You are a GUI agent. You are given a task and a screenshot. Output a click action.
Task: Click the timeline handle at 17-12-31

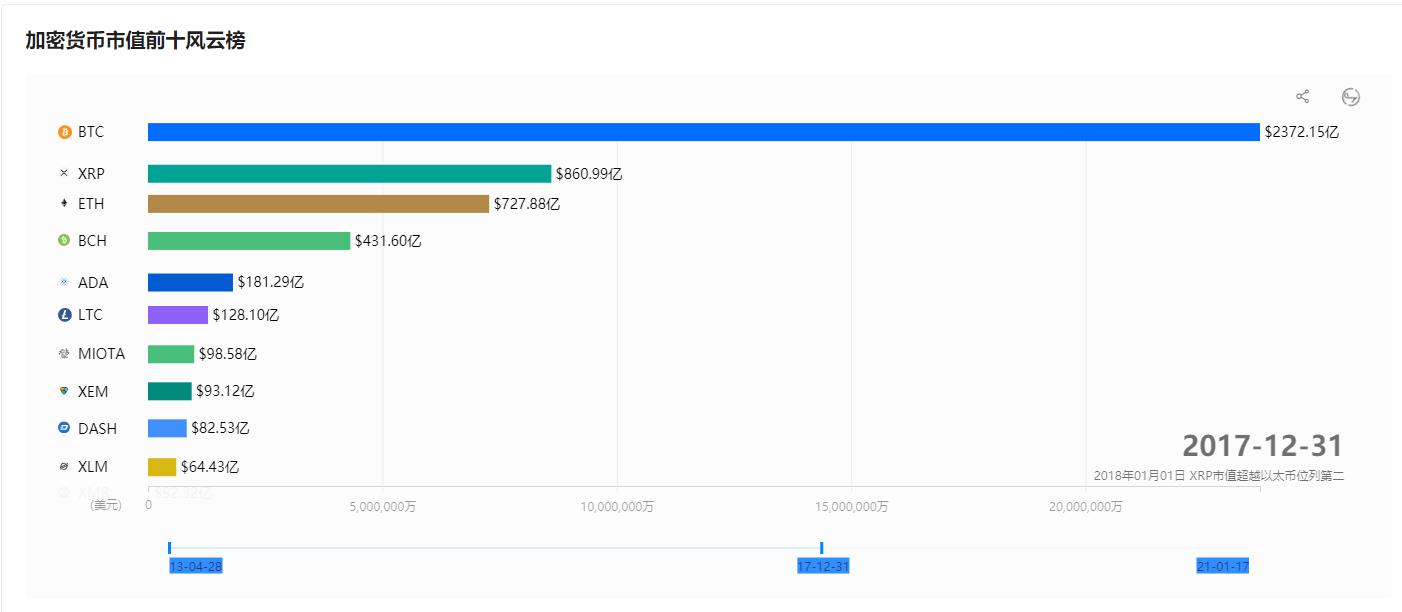click(821, 548)
